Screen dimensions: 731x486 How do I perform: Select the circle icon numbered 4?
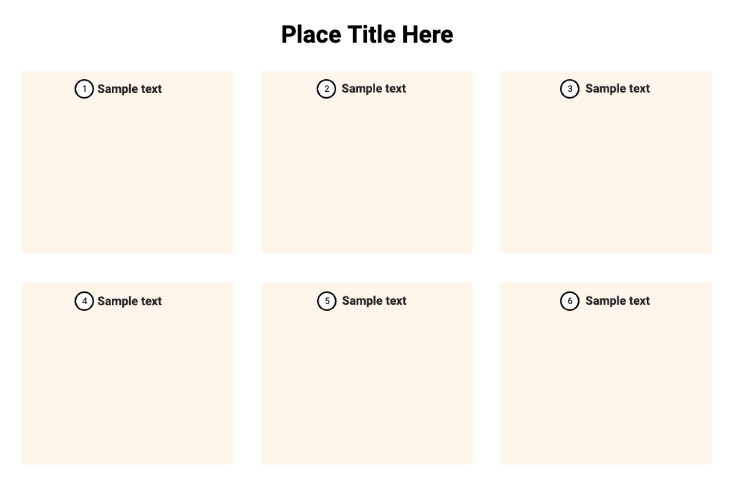85,301
